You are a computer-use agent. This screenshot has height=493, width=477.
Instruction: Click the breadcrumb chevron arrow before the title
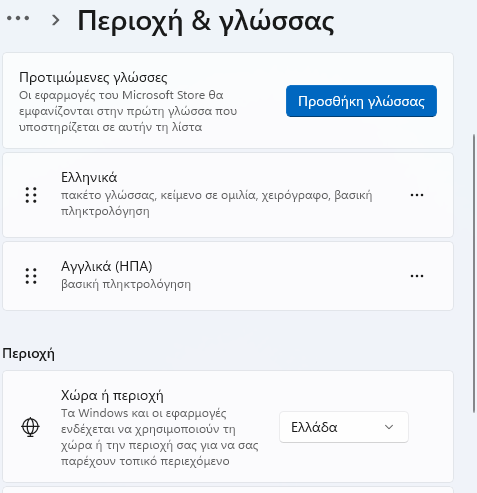pos(56,20)
